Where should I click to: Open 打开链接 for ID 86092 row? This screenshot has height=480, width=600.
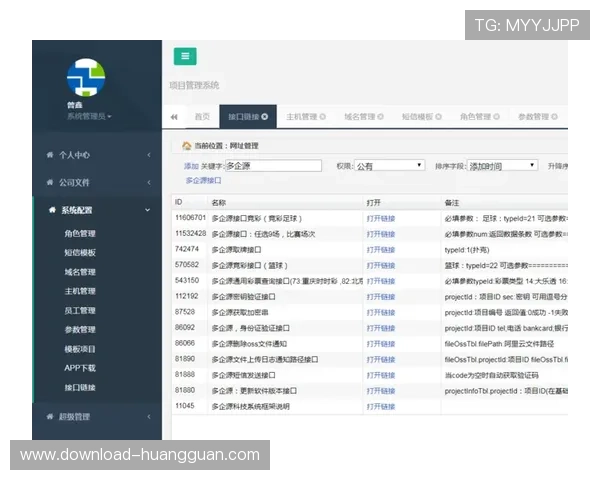coord(381,328)
